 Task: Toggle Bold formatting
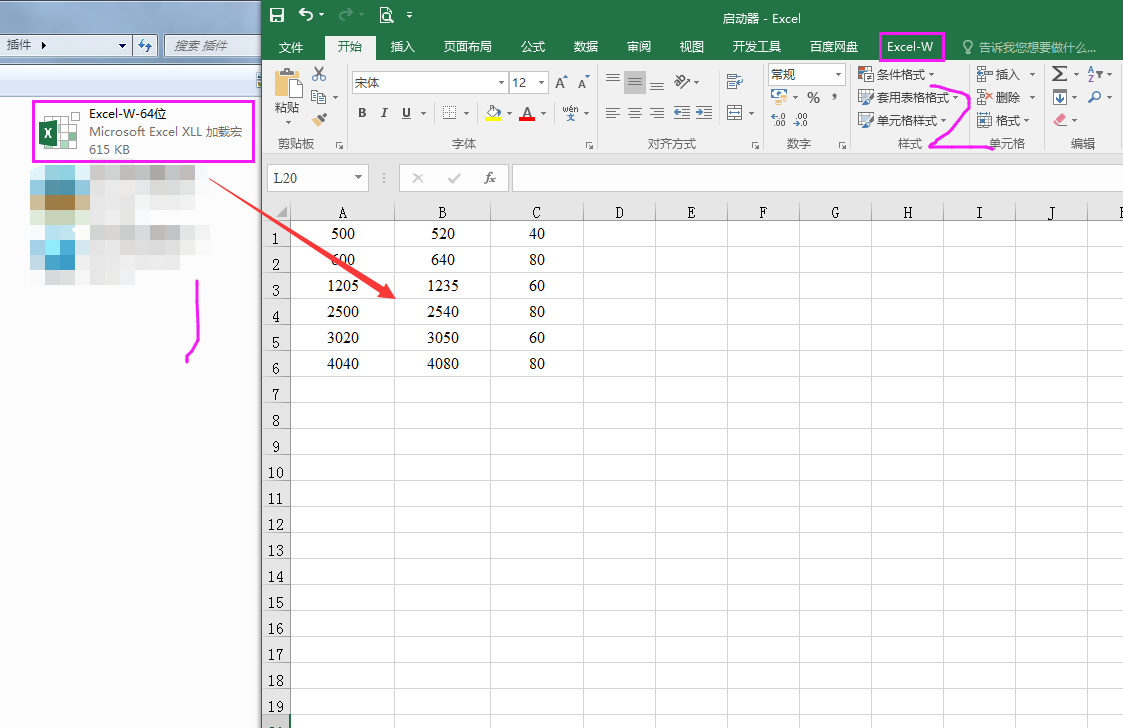tap(362, 112)
